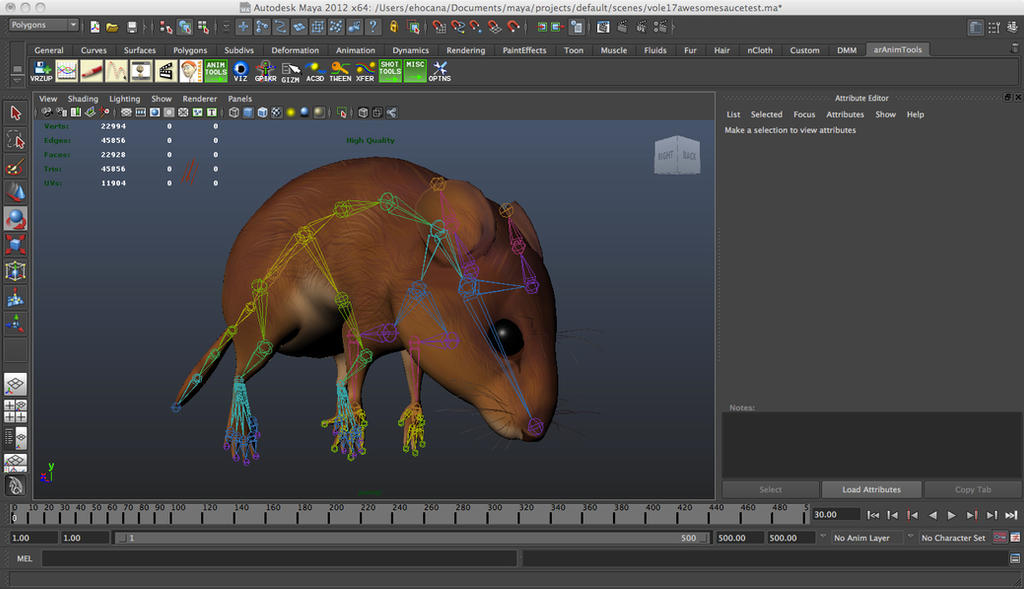Click the Render Current Frame clapper icon
This screenshot has height=589, width=1024.
[x=622, y=27]
